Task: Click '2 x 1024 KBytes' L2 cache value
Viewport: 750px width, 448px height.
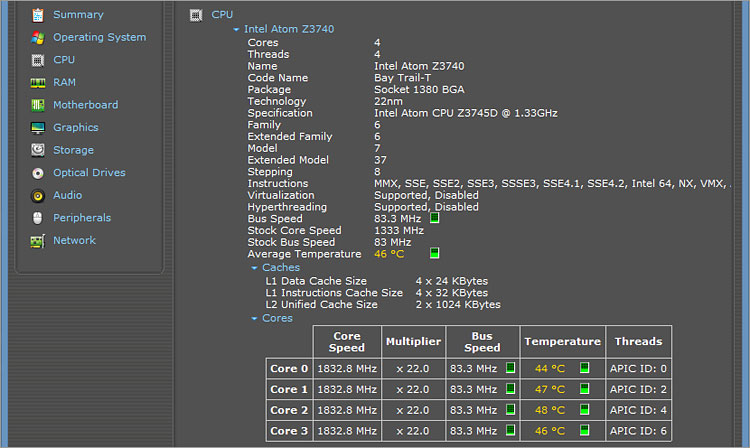Action: (x=458, y=305)
